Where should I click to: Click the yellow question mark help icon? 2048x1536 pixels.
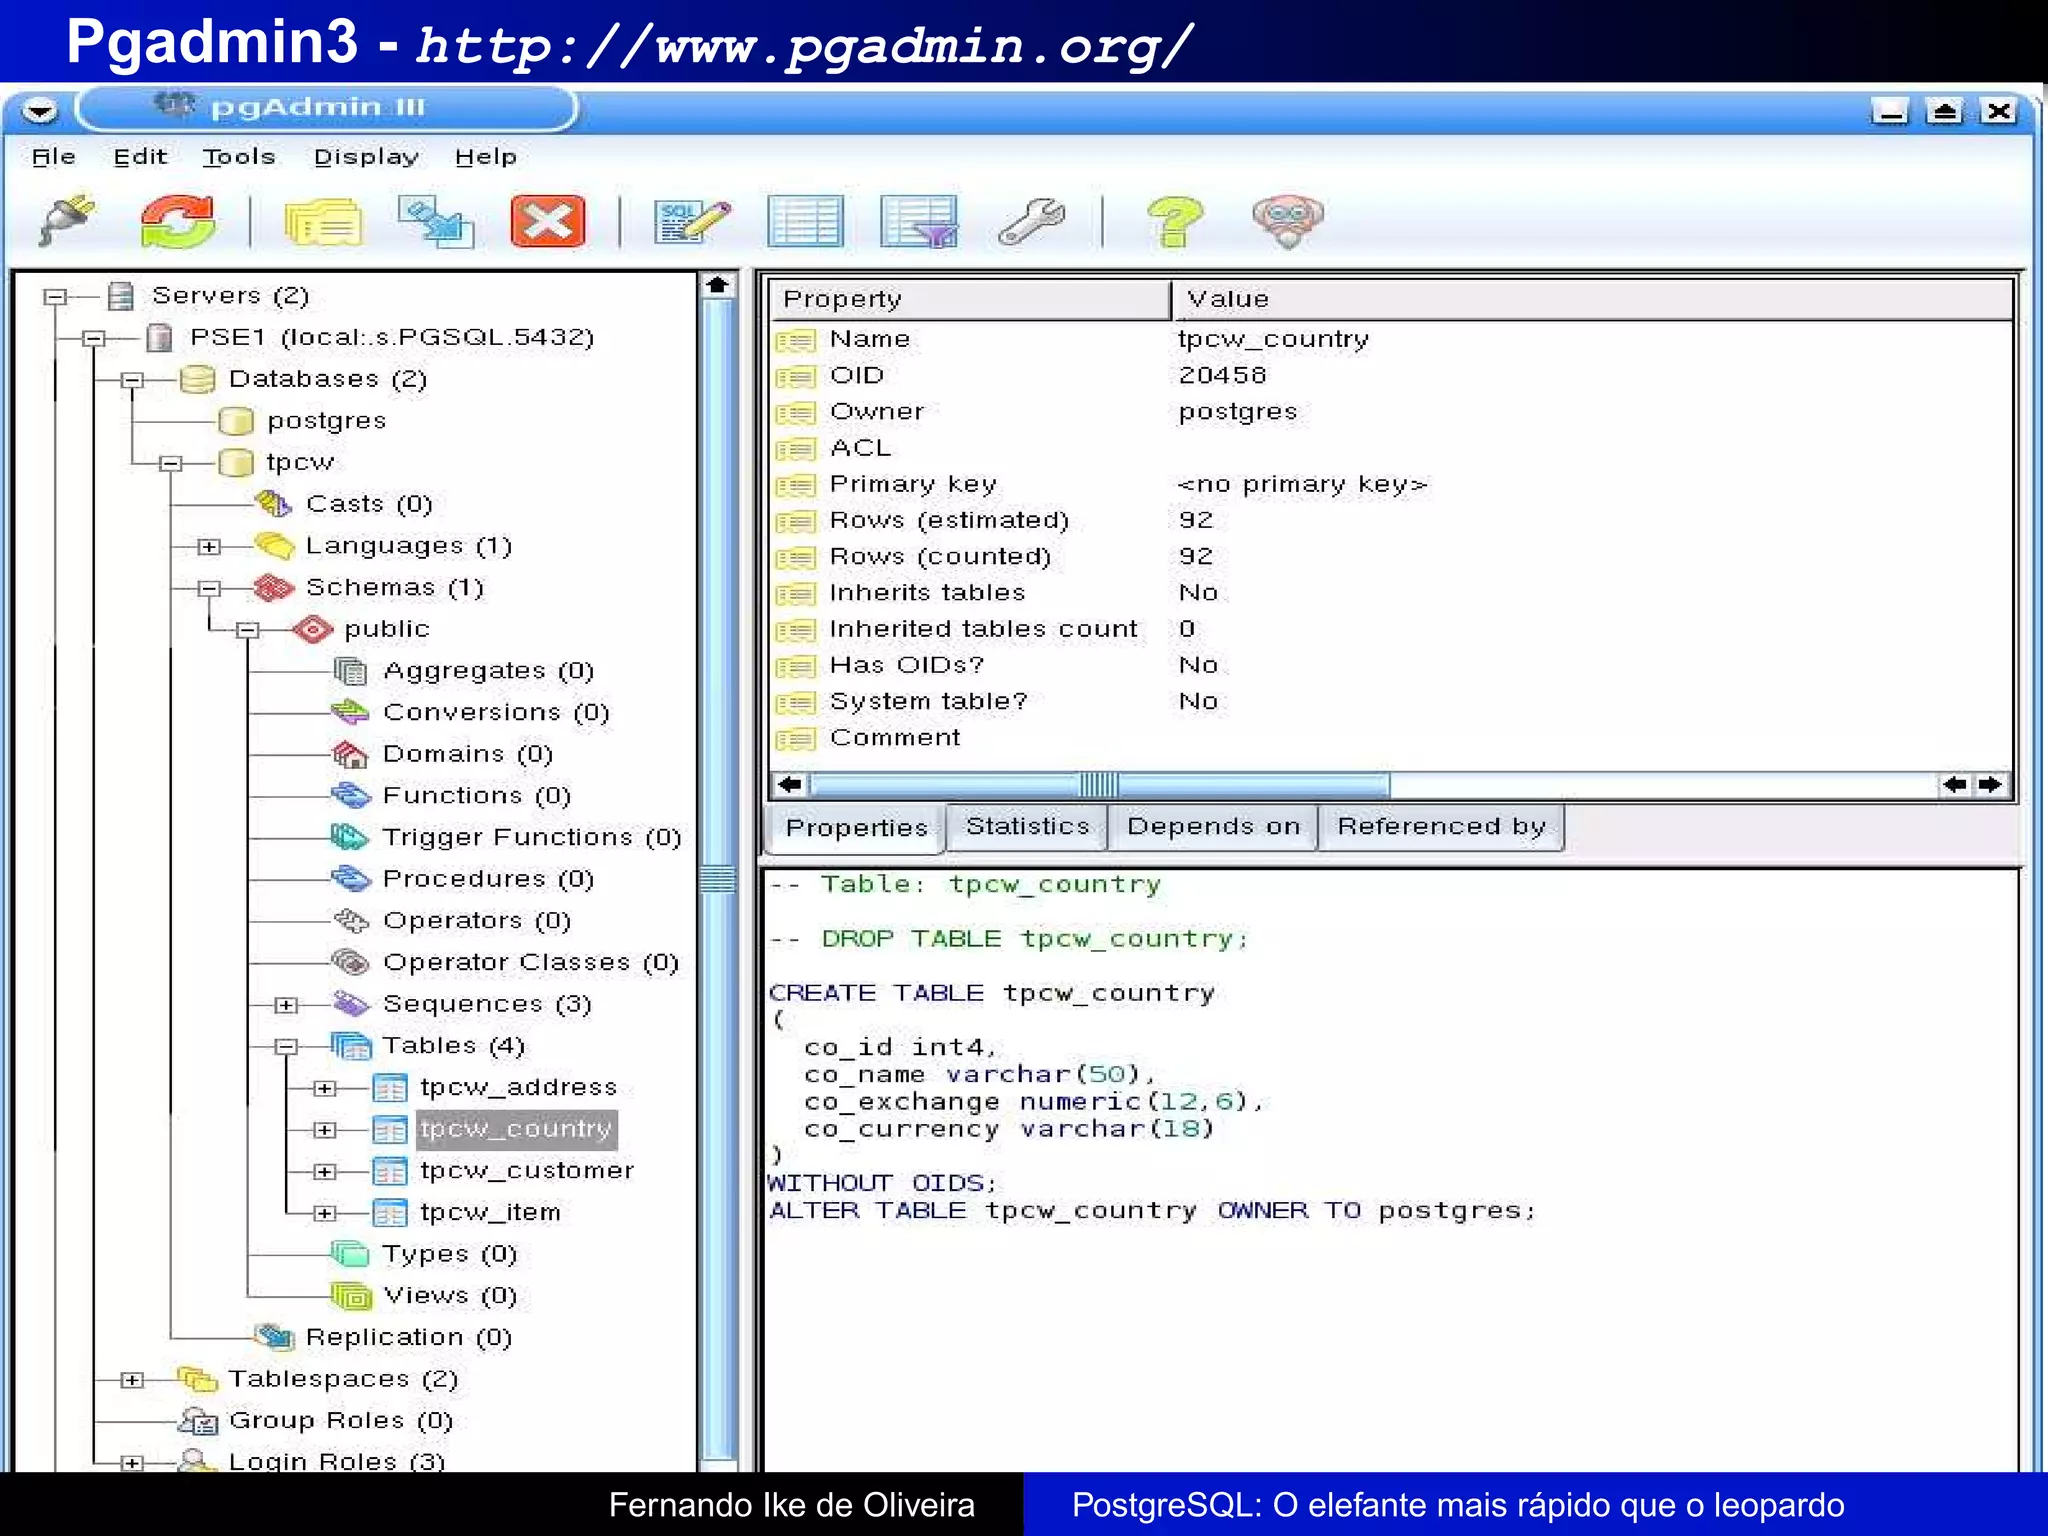[1175, 221]
